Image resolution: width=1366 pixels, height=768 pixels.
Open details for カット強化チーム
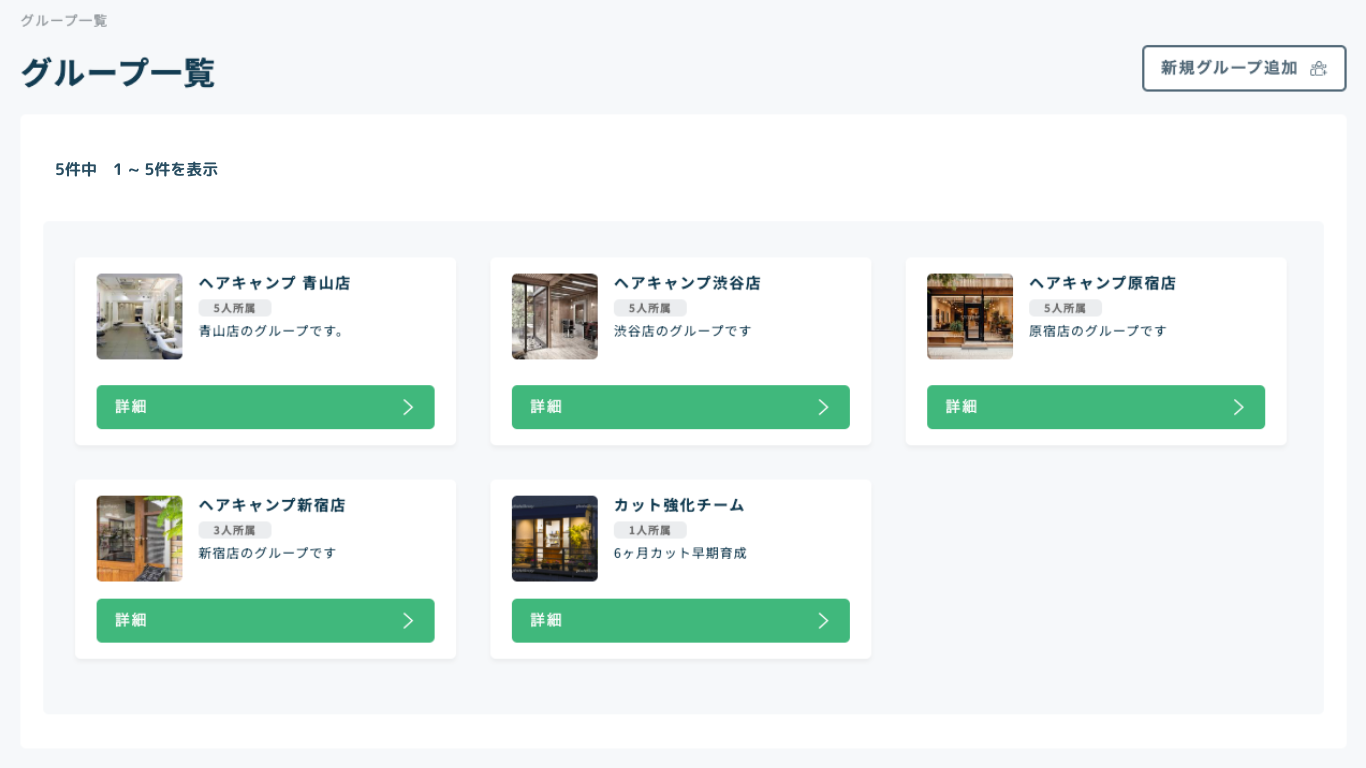tap(680, 621)
